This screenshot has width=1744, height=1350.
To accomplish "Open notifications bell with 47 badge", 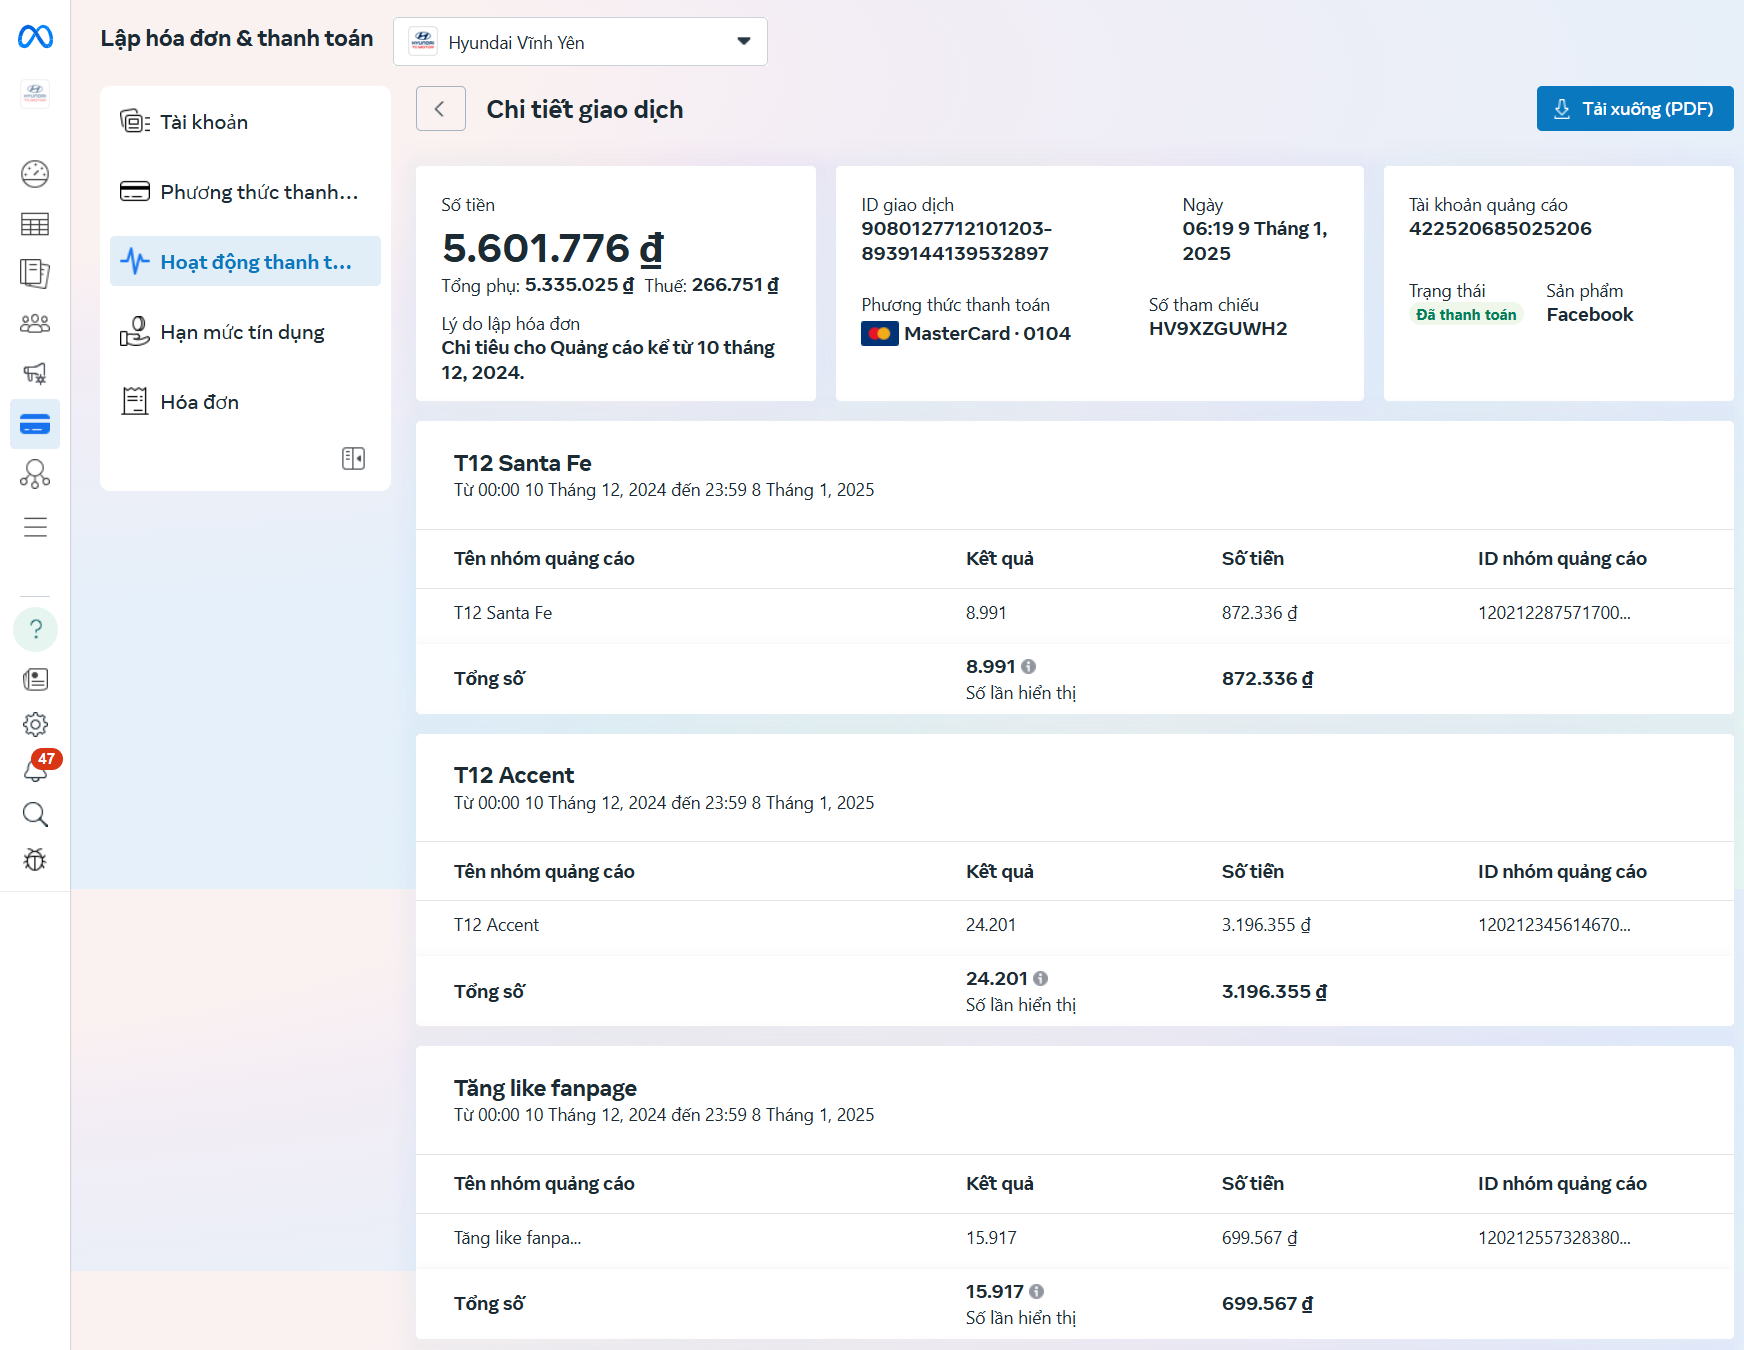I will click(35, 769).
